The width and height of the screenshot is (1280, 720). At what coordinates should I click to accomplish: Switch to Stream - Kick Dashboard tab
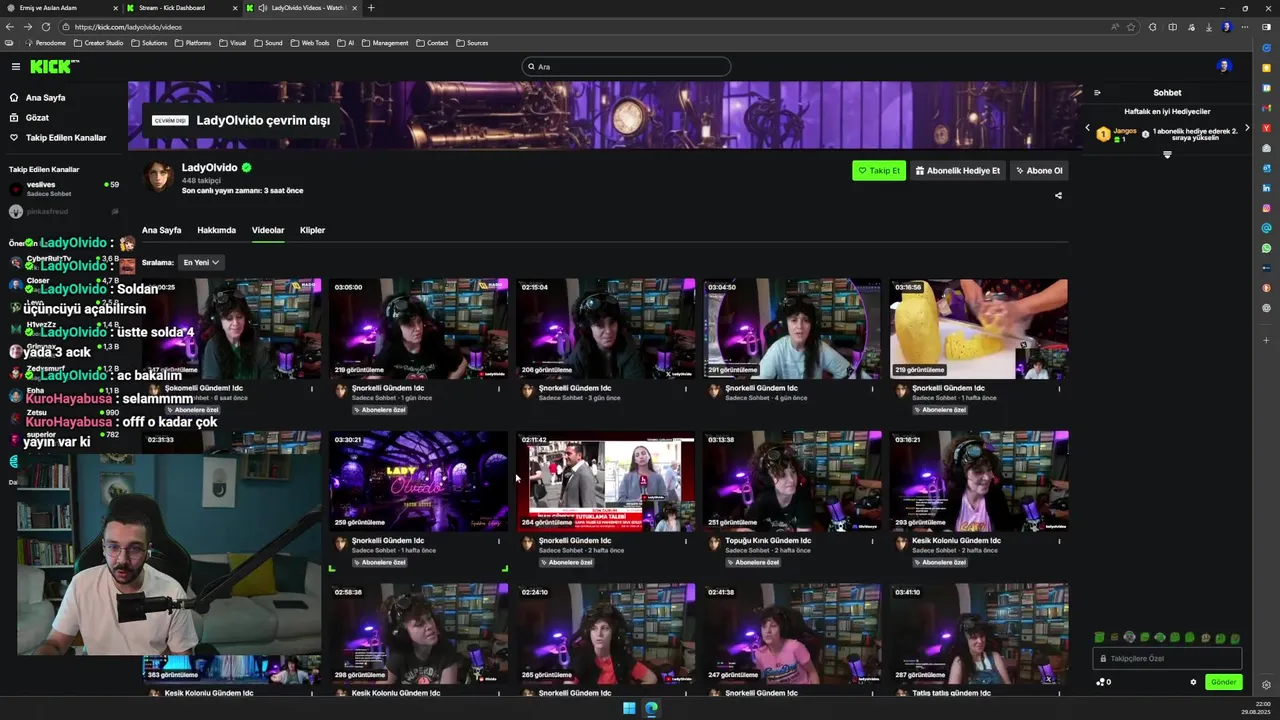[x=180, y=8]
